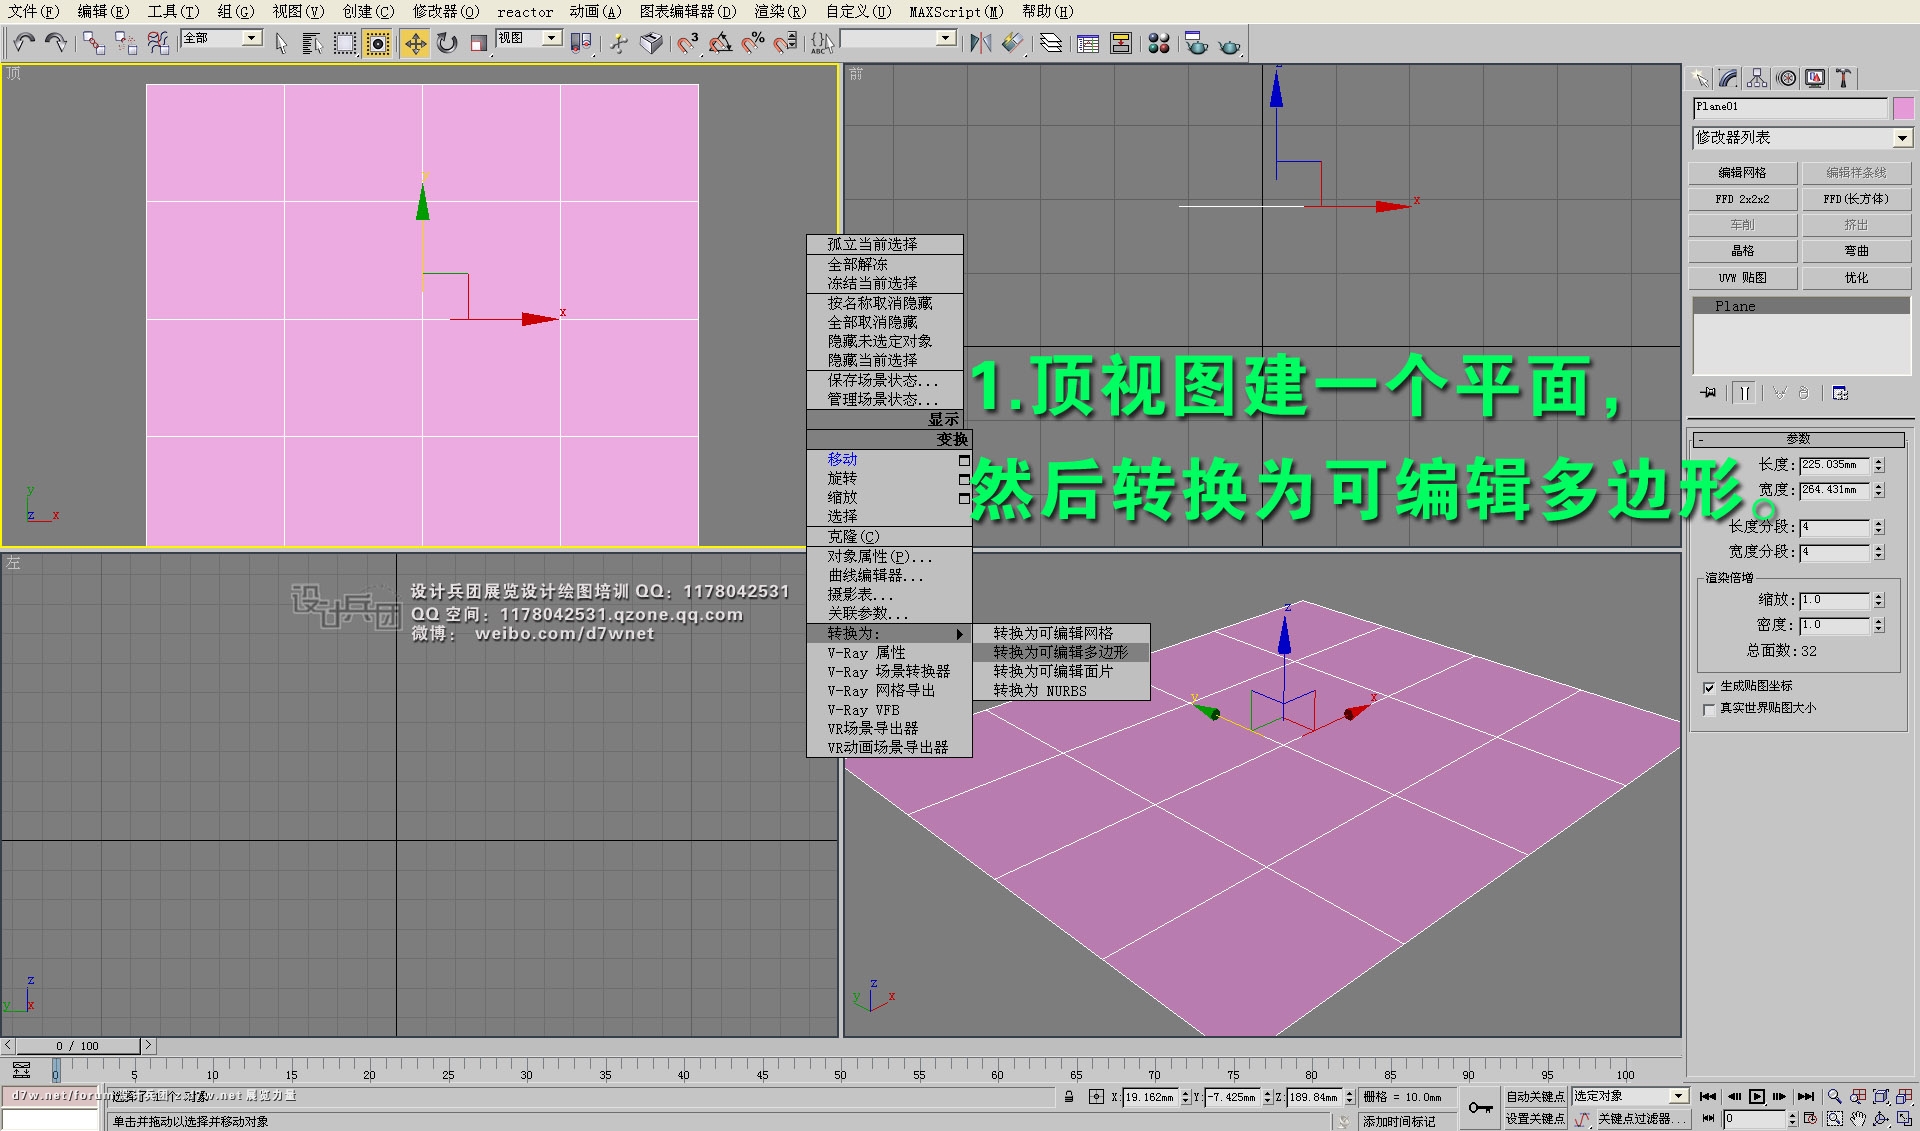Click the Redo arrow in the main toolbar

(x=56, y=42)
